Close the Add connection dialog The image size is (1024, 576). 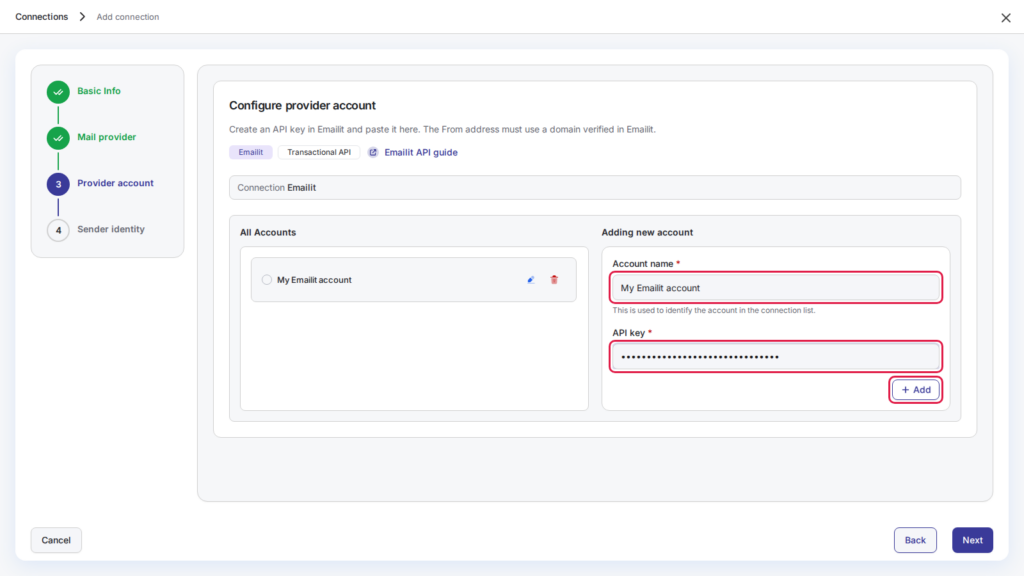(x=1006, y=18)
